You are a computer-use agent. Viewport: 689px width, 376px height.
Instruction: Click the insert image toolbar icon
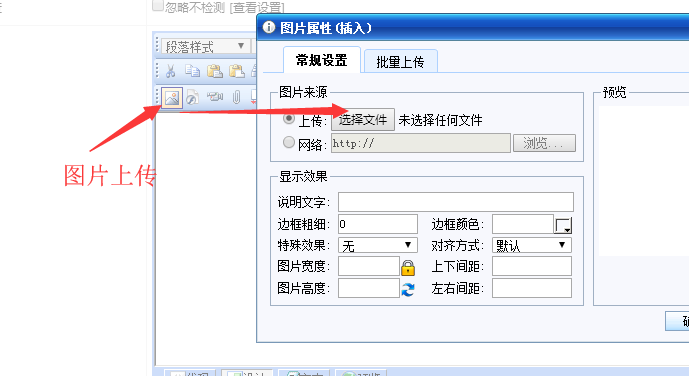[172, 98]
